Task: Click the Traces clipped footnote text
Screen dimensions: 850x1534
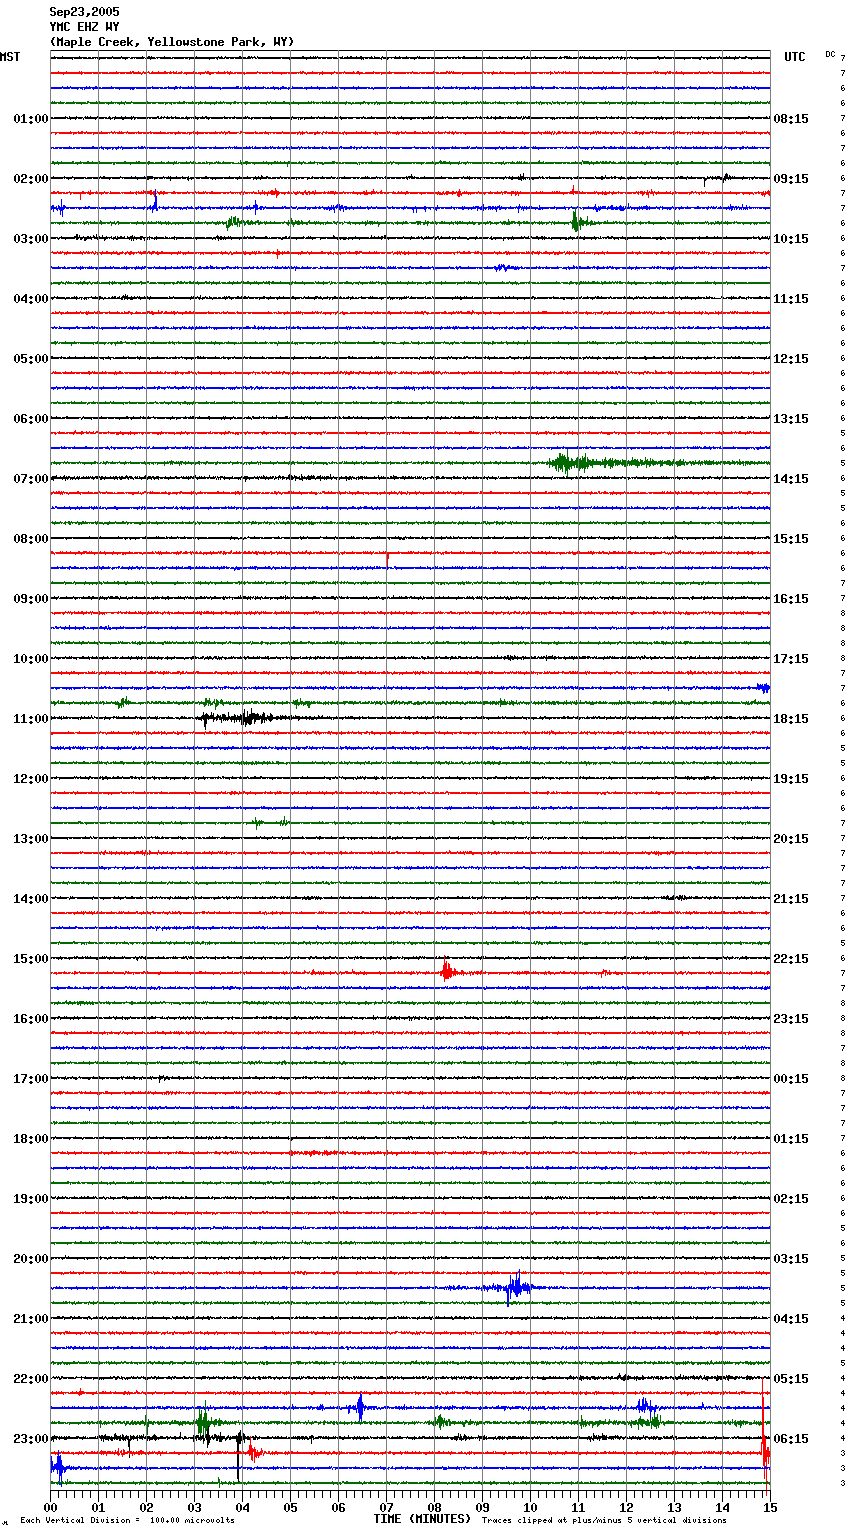Action: point(604,1520)
